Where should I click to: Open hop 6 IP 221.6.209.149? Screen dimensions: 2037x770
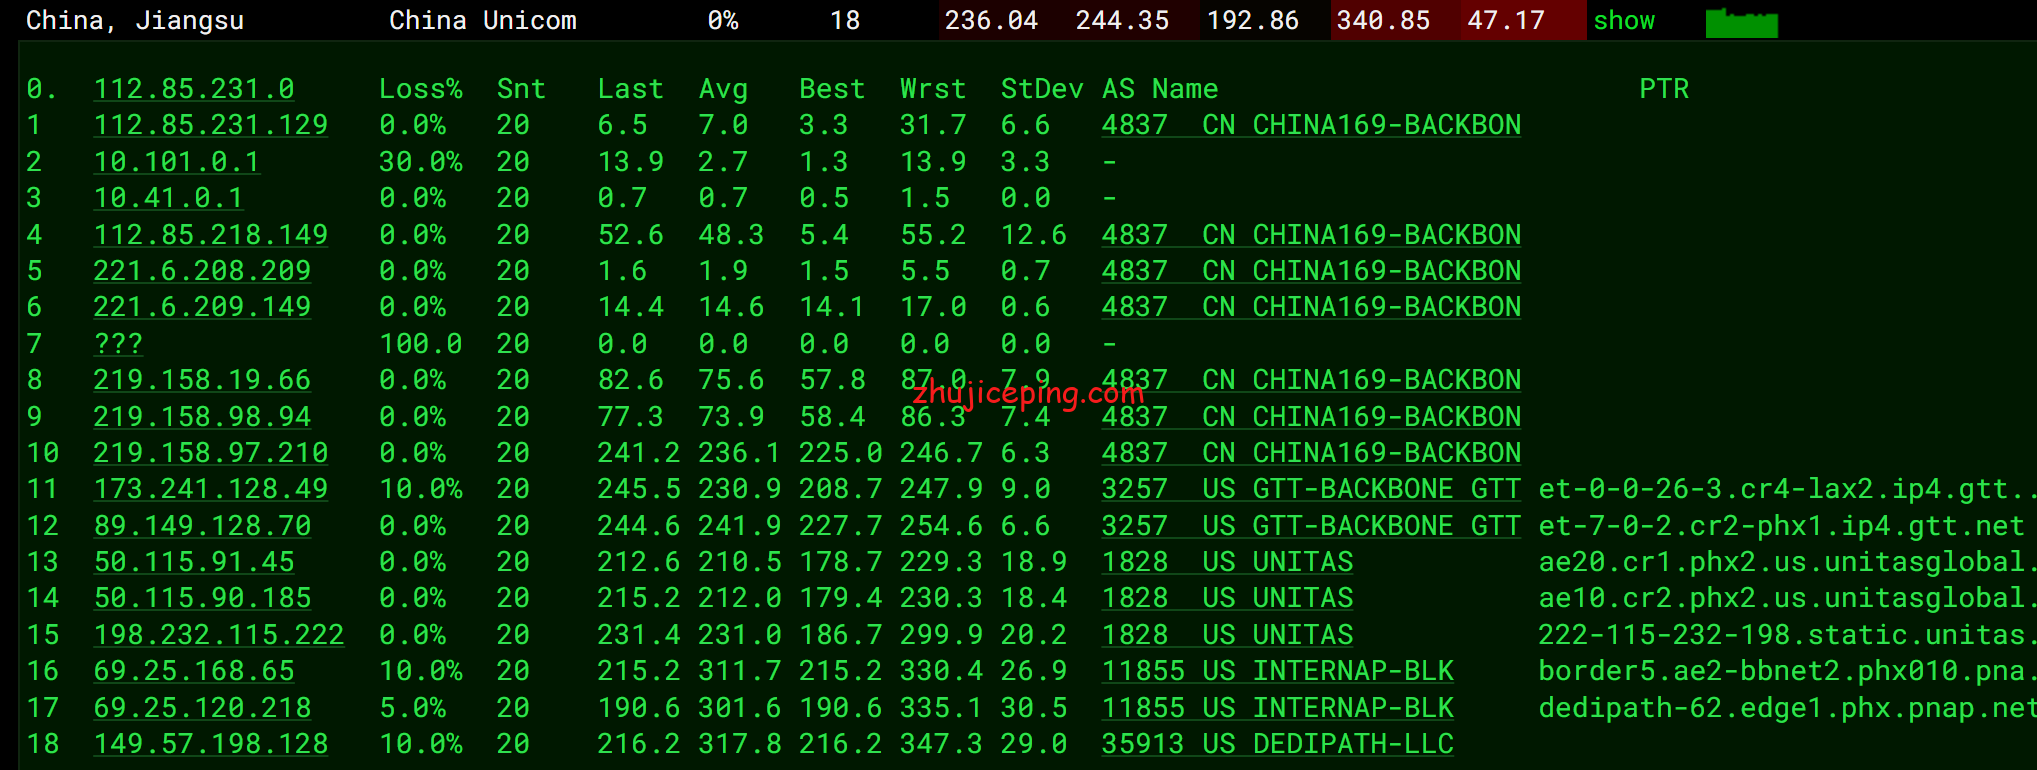(x=202, y=307)
